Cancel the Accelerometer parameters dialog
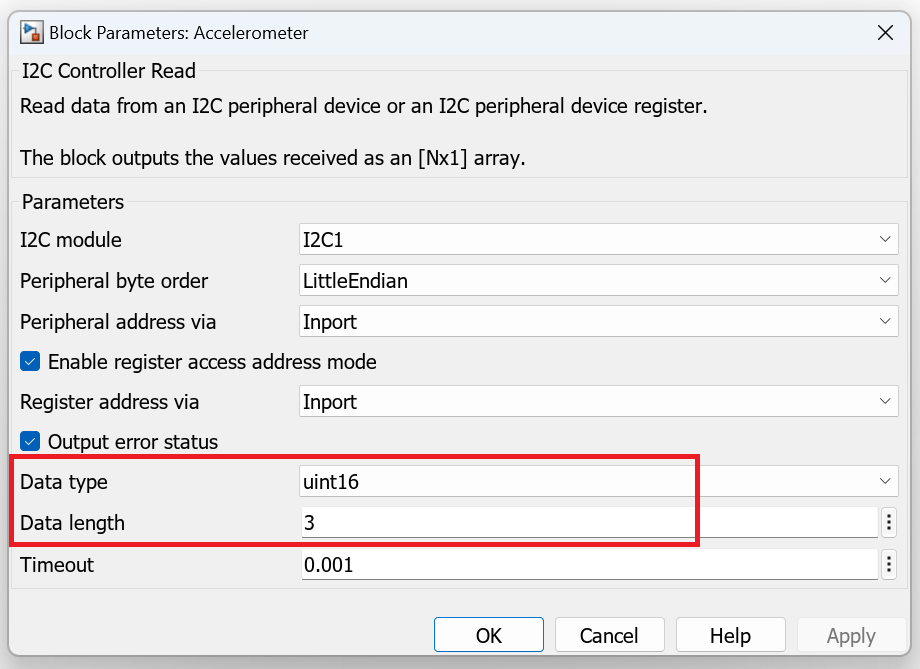 coord(609,634)
